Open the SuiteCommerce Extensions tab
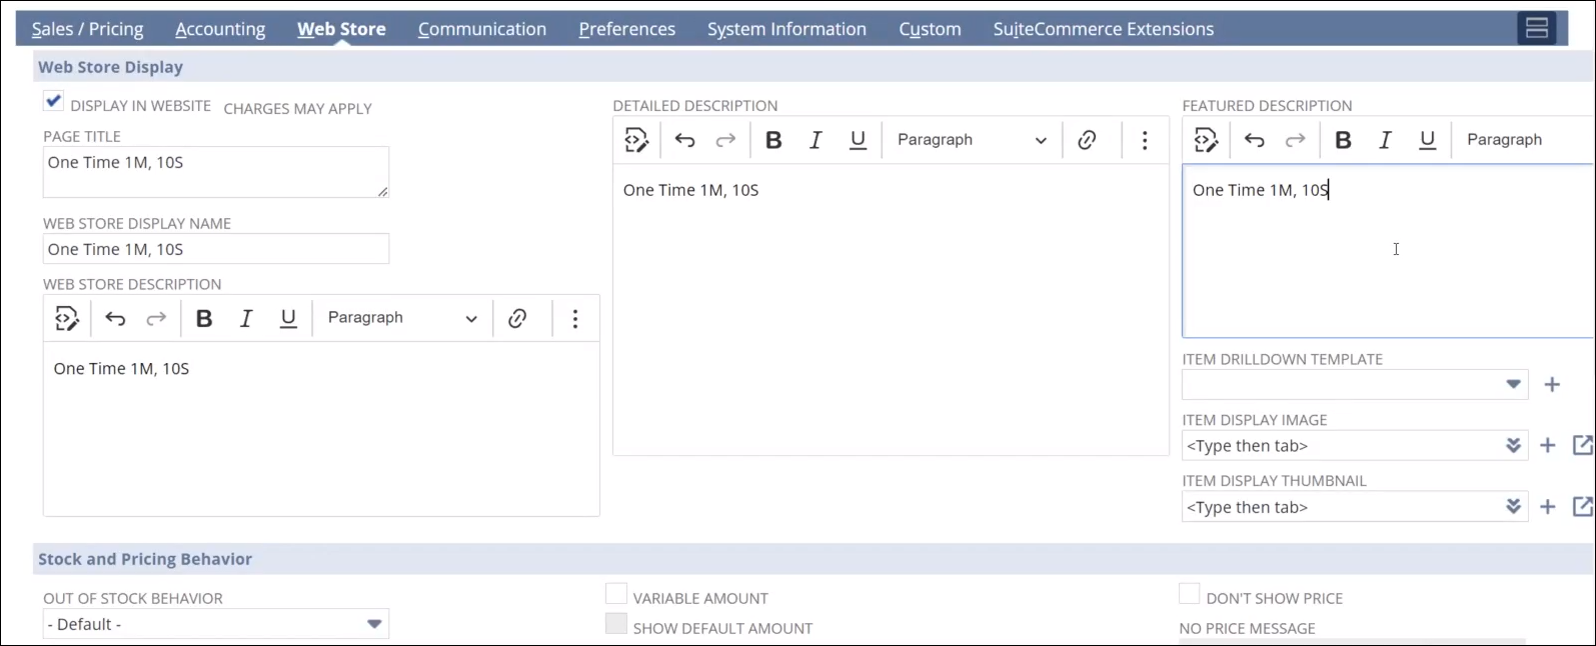Image resolution: width=1596 pixels, height=646 pixels. (x=1103, y=29)
